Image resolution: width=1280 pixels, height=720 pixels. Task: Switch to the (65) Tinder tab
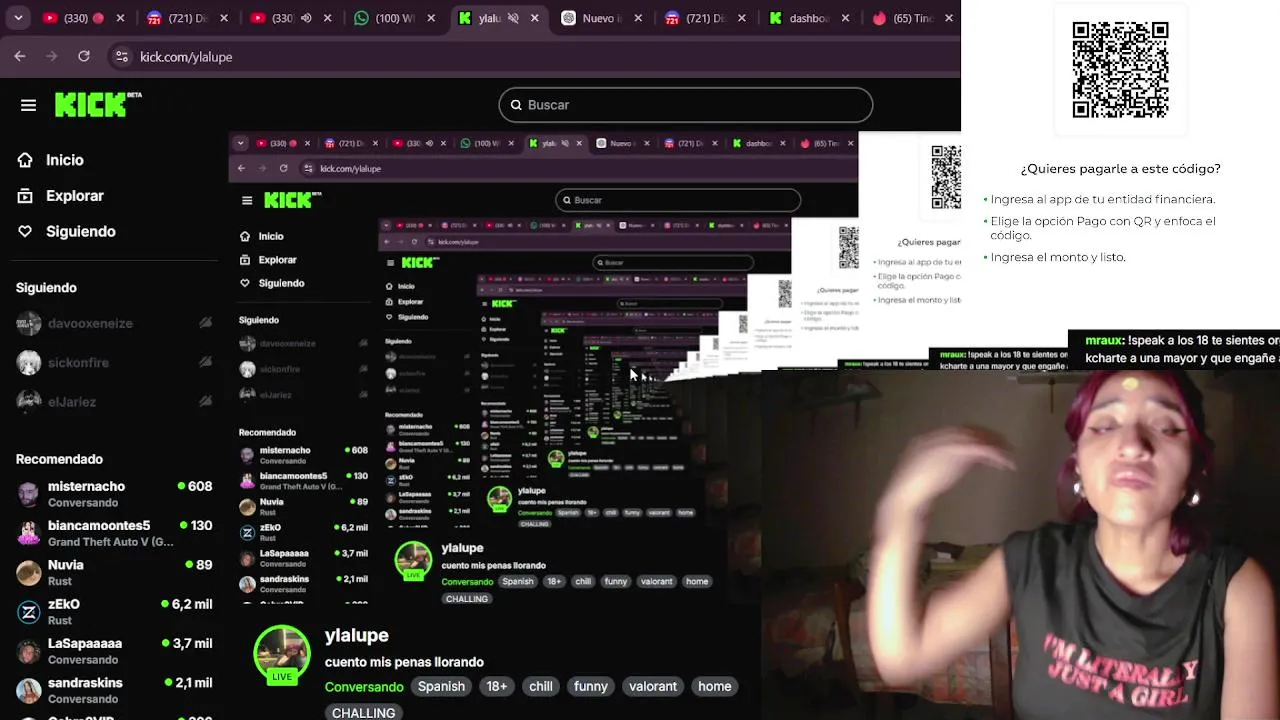coord(912,18)
